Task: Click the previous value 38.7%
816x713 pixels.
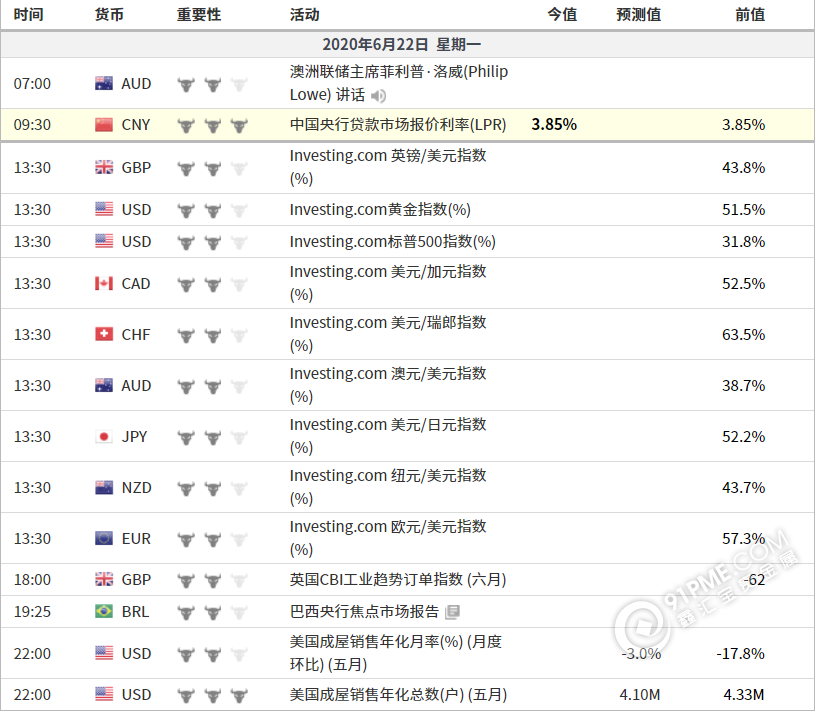Action: tap(744, 385)
